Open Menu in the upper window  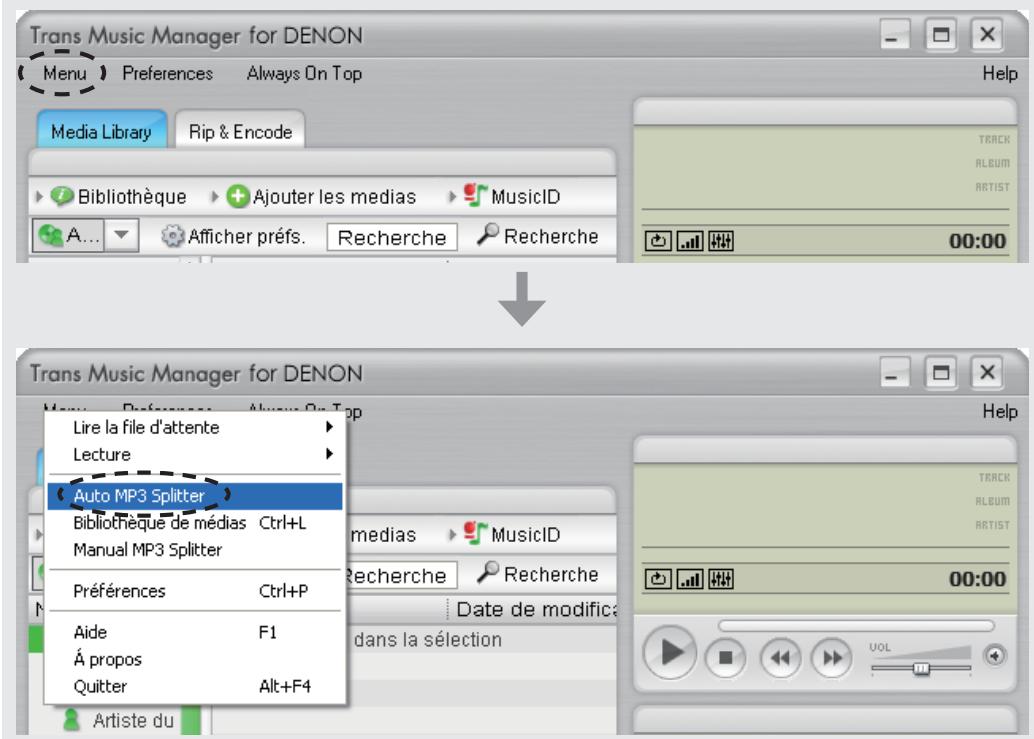coord(65,73)
